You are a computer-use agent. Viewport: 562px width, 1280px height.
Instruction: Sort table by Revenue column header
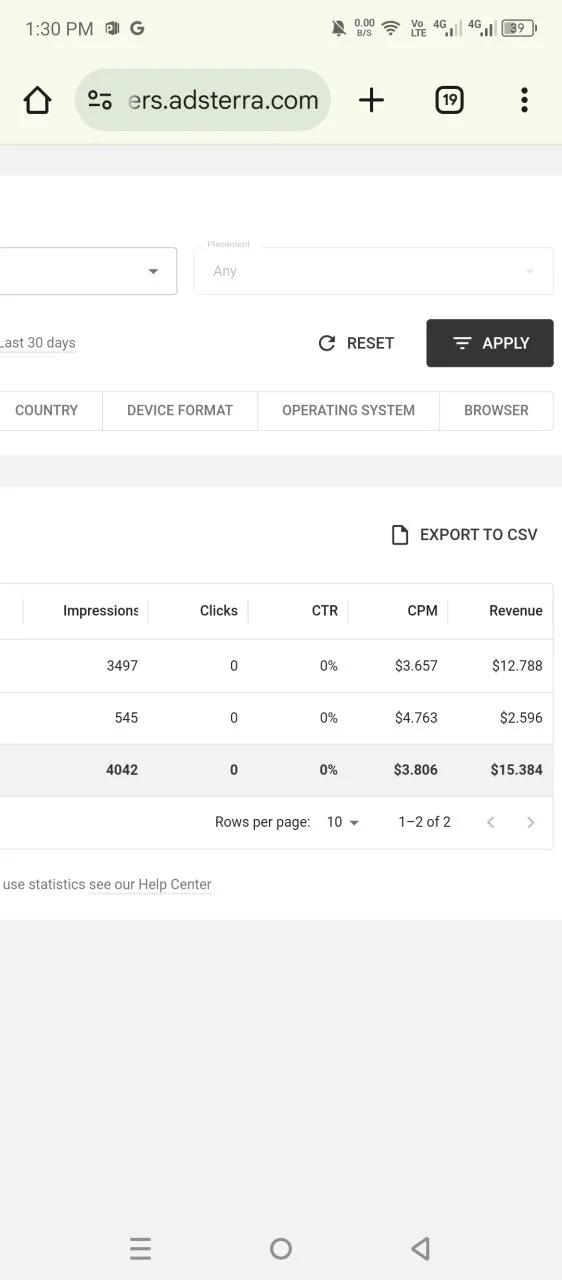516,611
